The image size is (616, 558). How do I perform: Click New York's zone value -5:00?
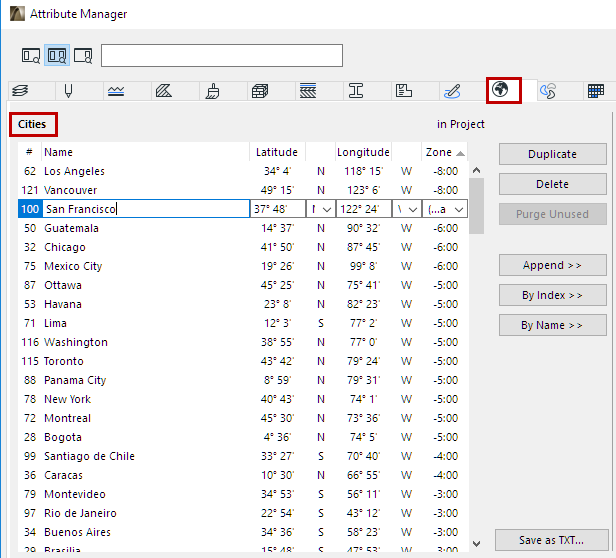pyautogui.click(x=446, y=399)
